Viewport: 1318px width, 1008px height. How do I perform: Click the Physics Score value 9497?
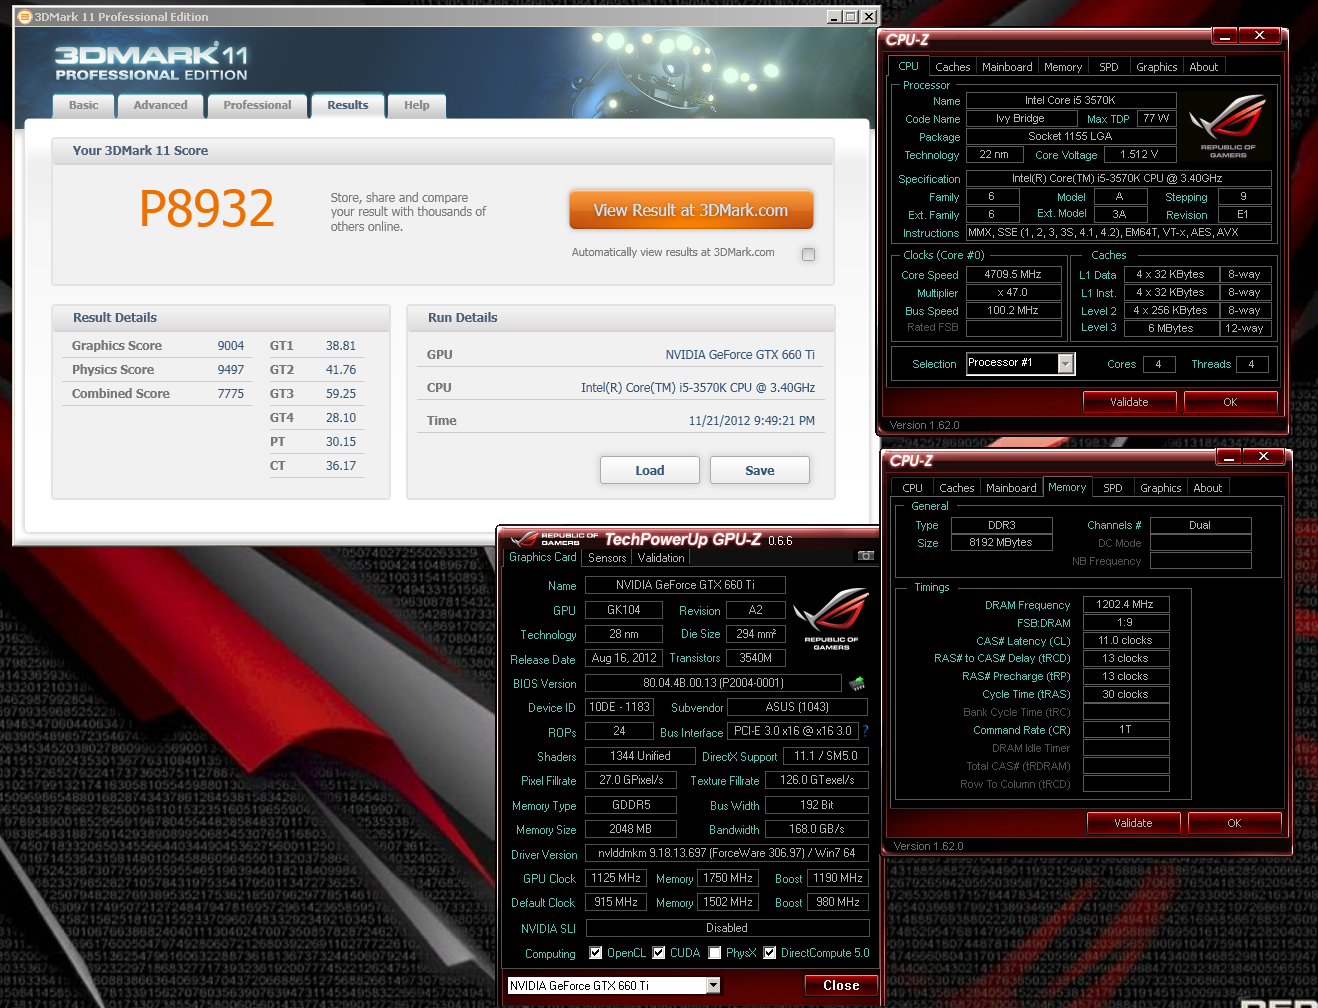click(x=231, y=369)
